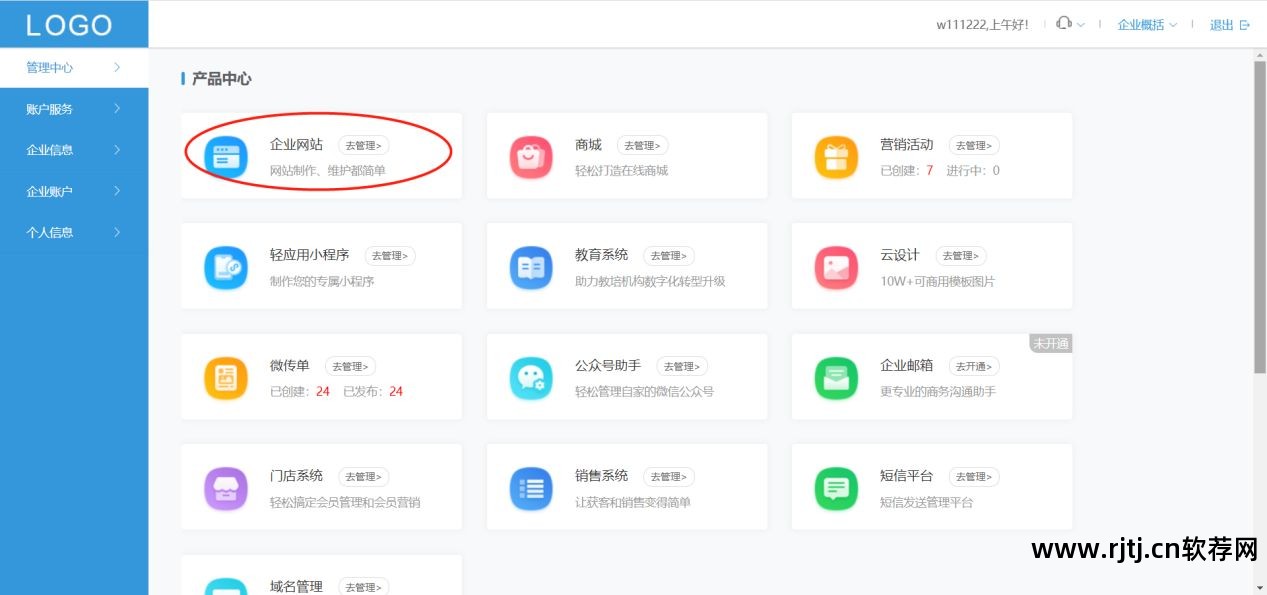Open the 企业邮箱 green envelope icon
Screen dimensions: 1267x595
click(836, 378)
